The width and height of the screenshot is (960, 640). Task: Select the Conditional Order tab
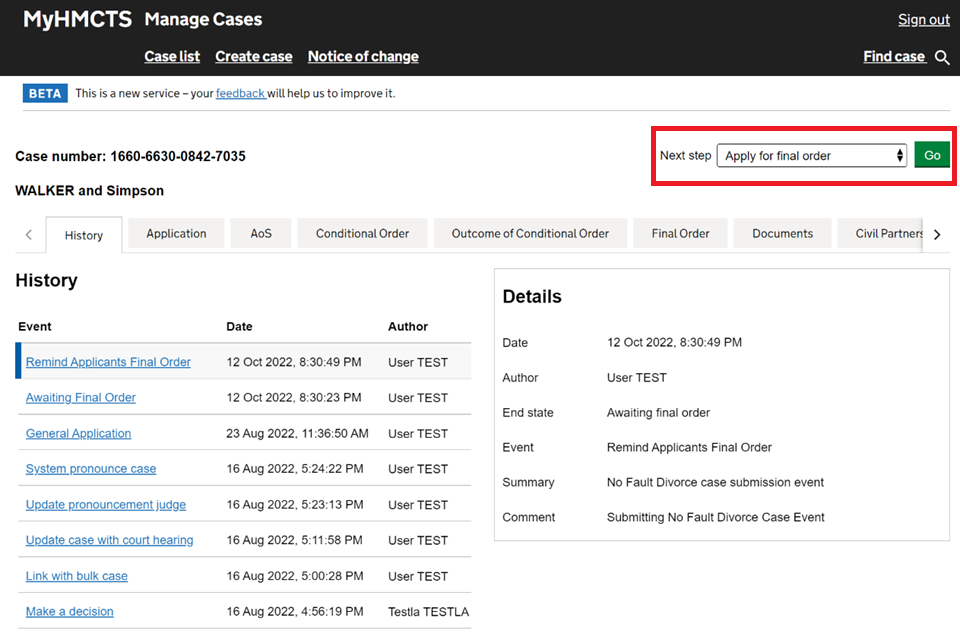[x=362, y=234]
